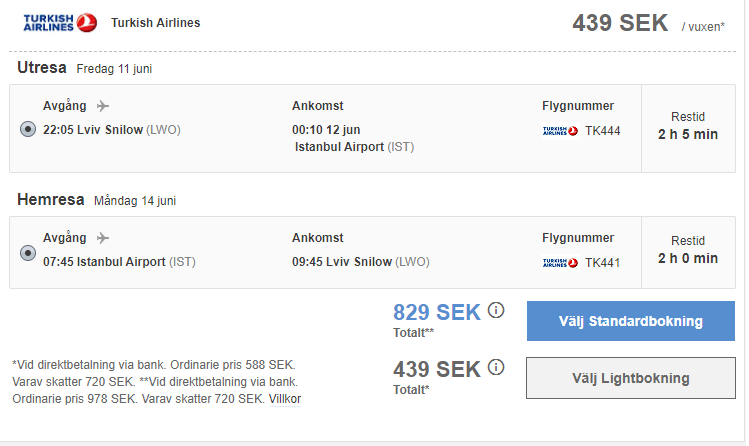Click small airline logo beside TK444

point(560,130)
